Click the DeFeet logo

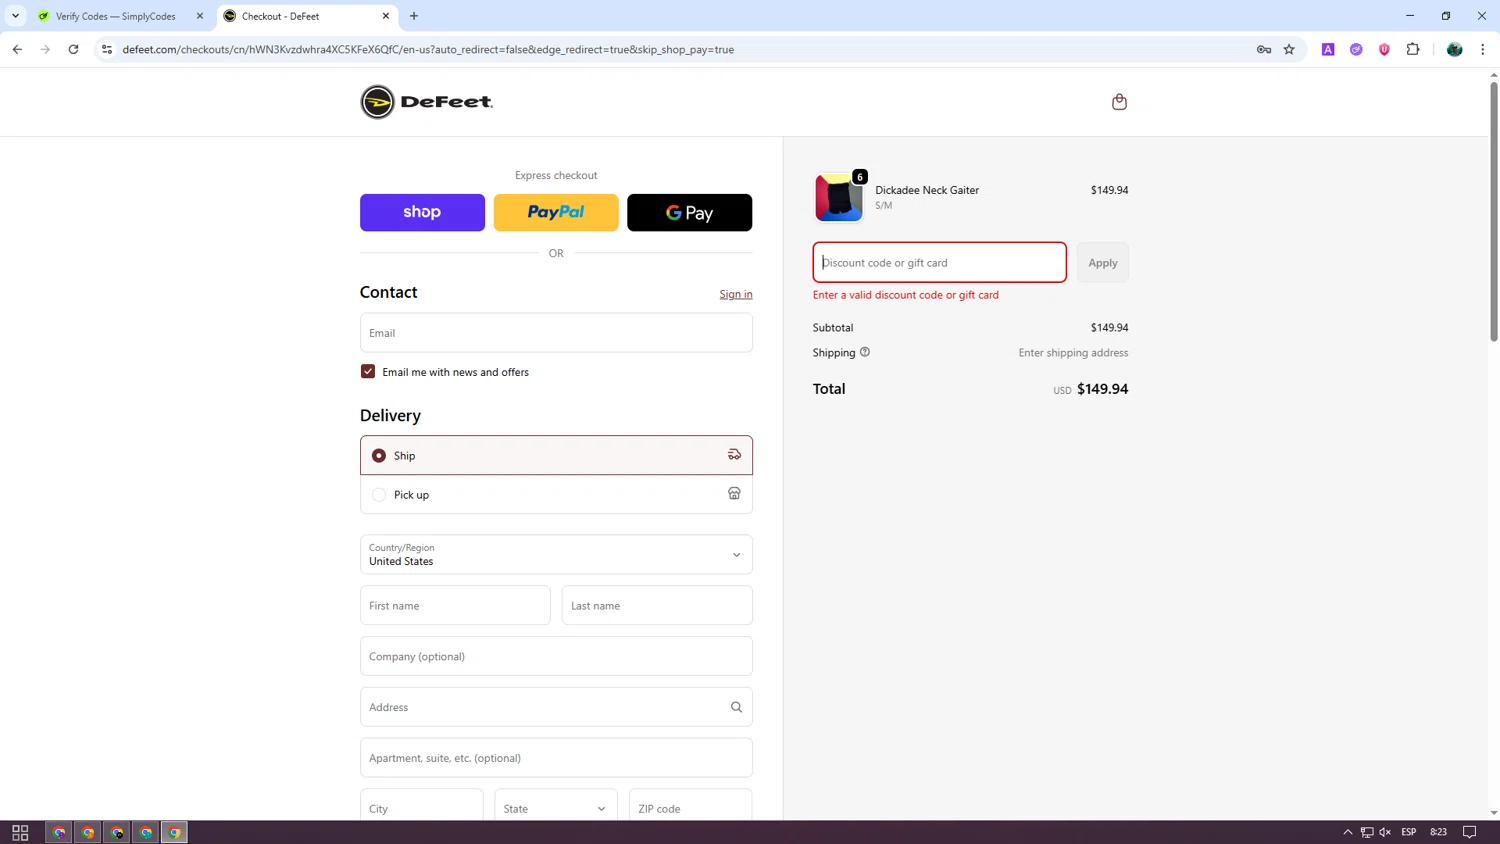click(427, 102)
